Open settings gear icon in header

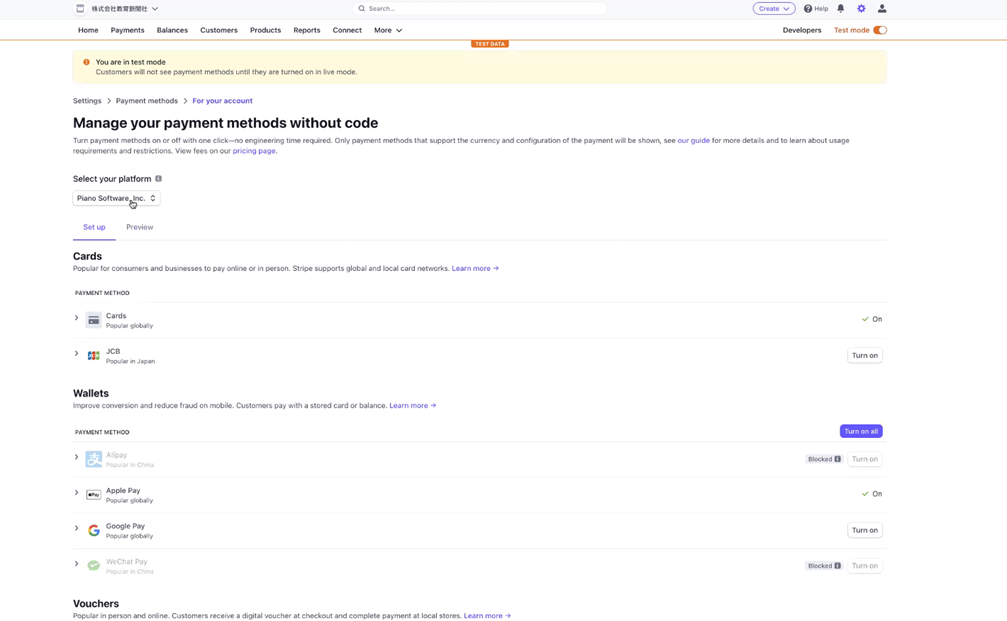pos(861,8)
